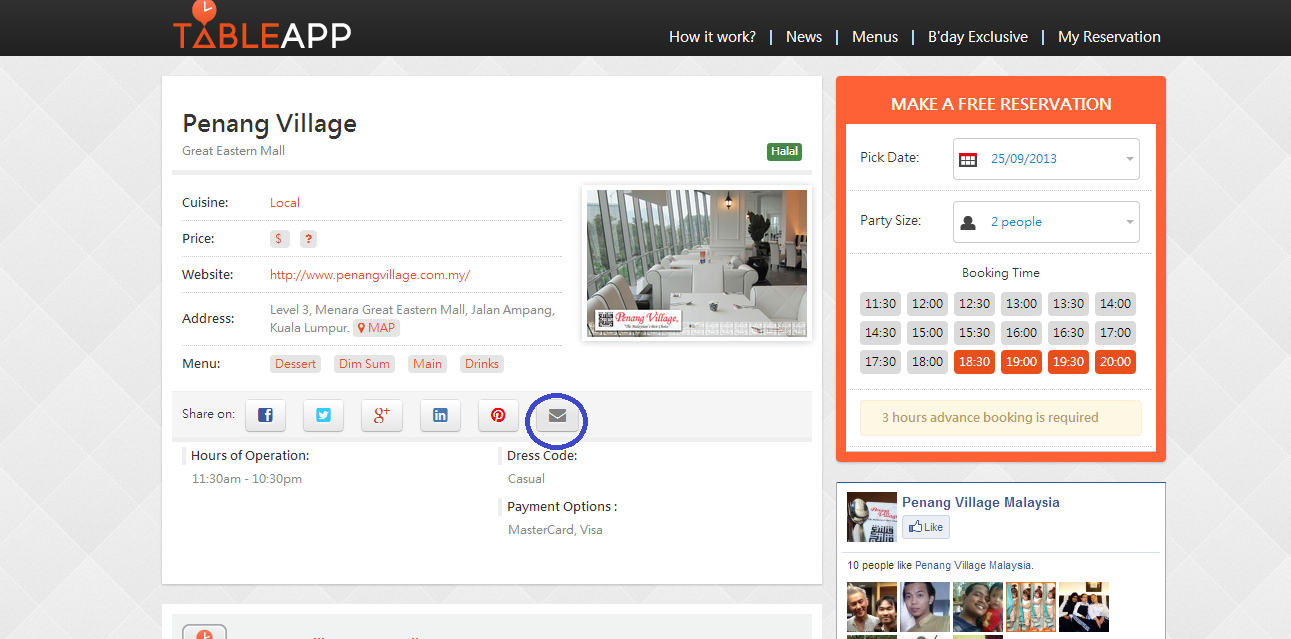This screenshot has height=639, width=1291.
Task: Click the Local cuisine link
Action: point(285,203)
